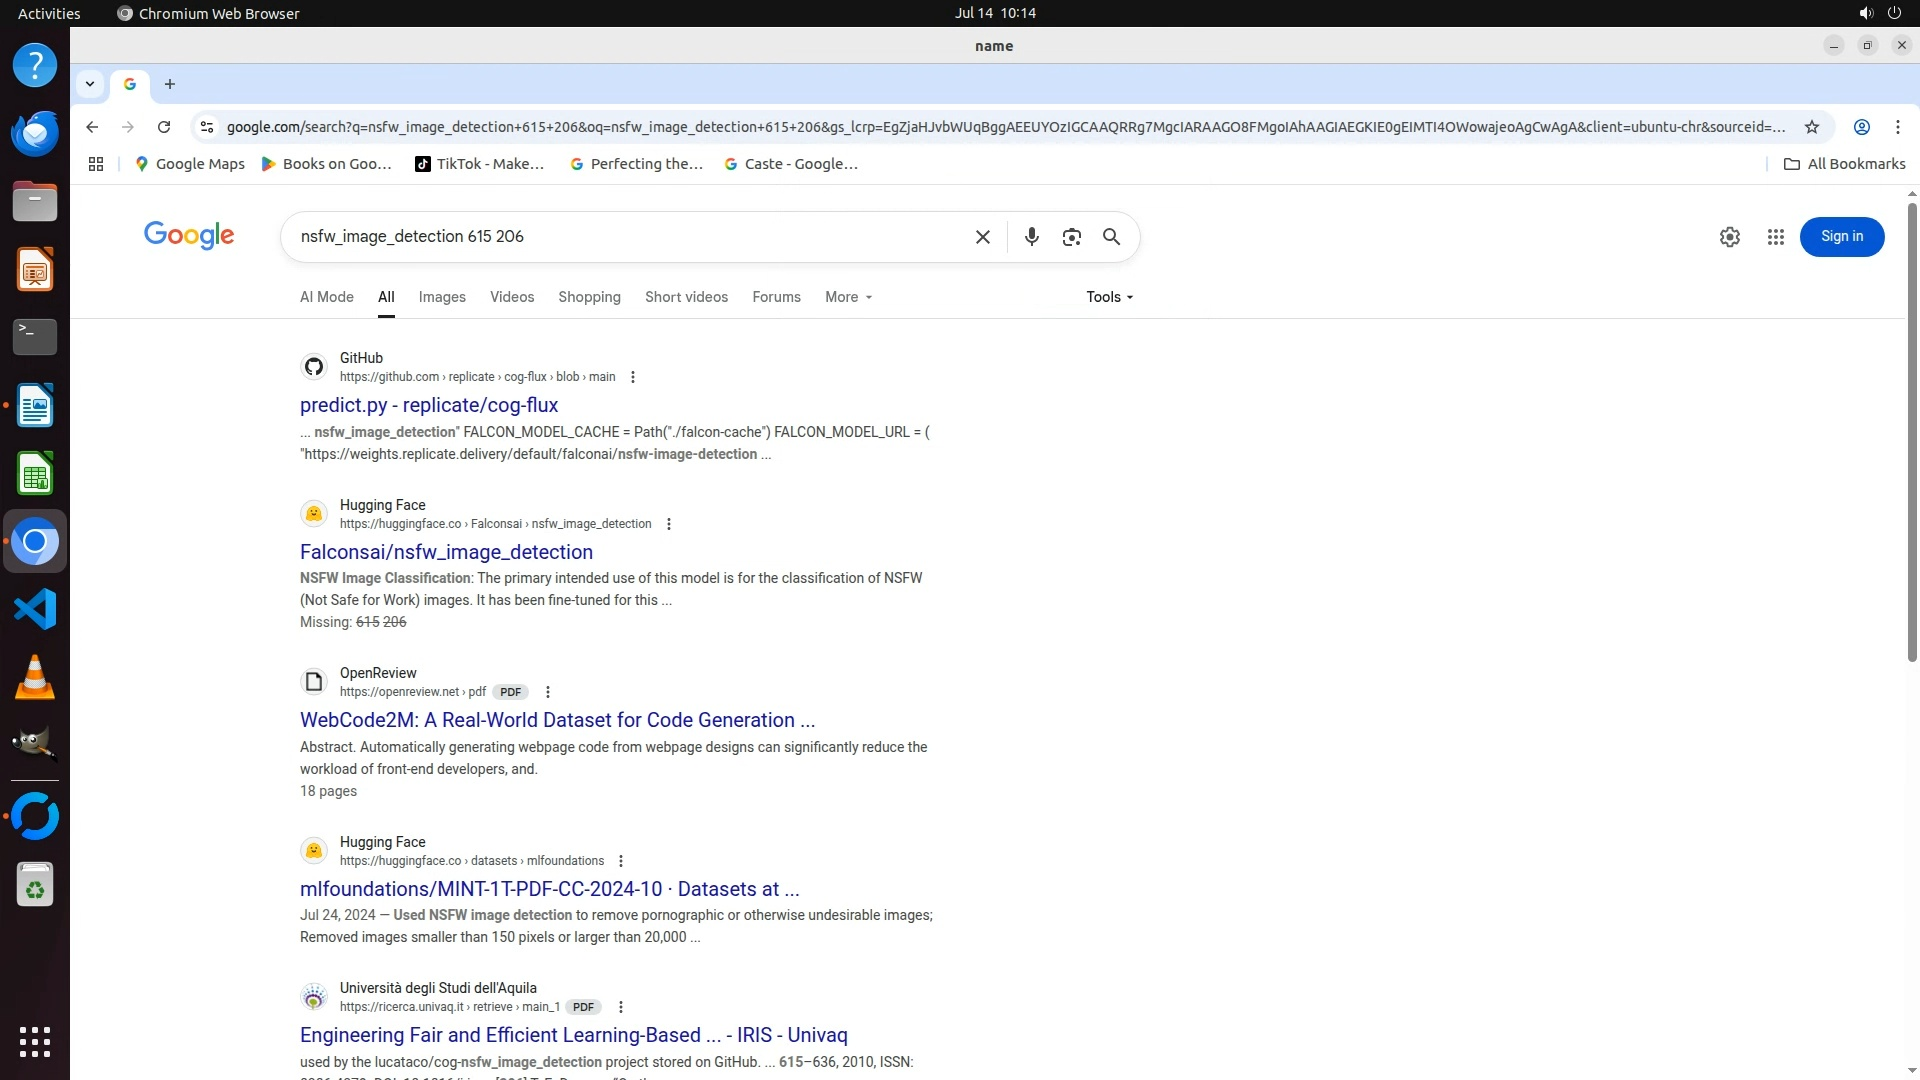Launch Visual Studio Code from dock

point(35,609)
